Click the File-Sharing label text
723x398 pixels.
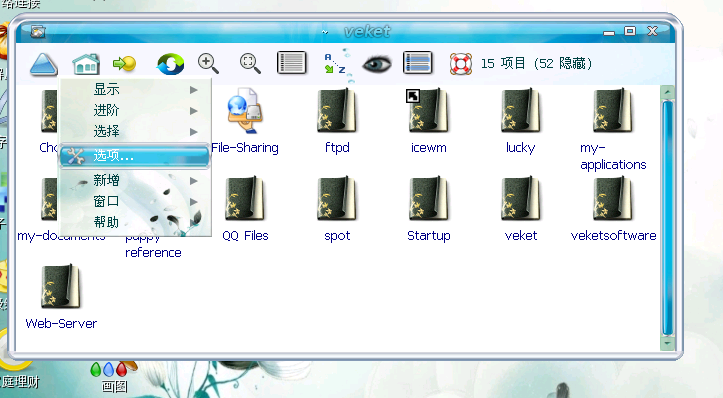pos(245,148)
